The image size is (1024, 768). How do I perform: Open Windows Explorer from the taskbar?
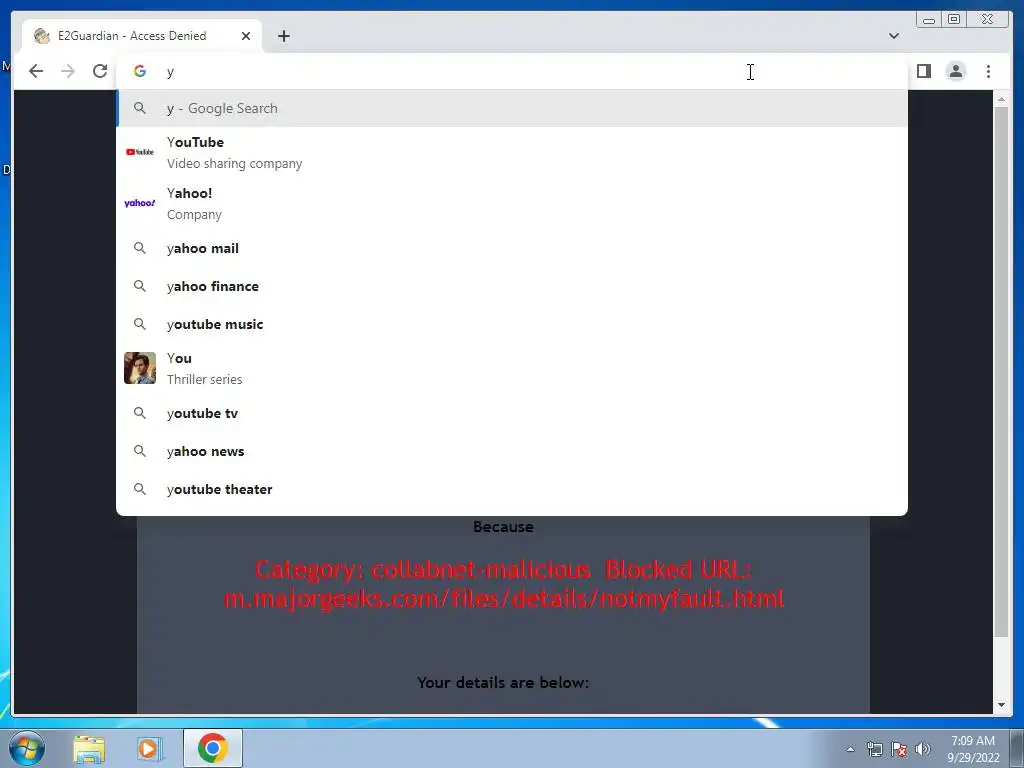[89, 748]
